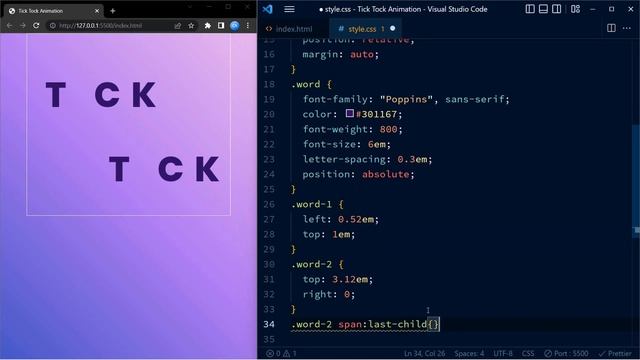Click the .word-1 selector
Screen dimensions: 640x360
tap(312, 204)
